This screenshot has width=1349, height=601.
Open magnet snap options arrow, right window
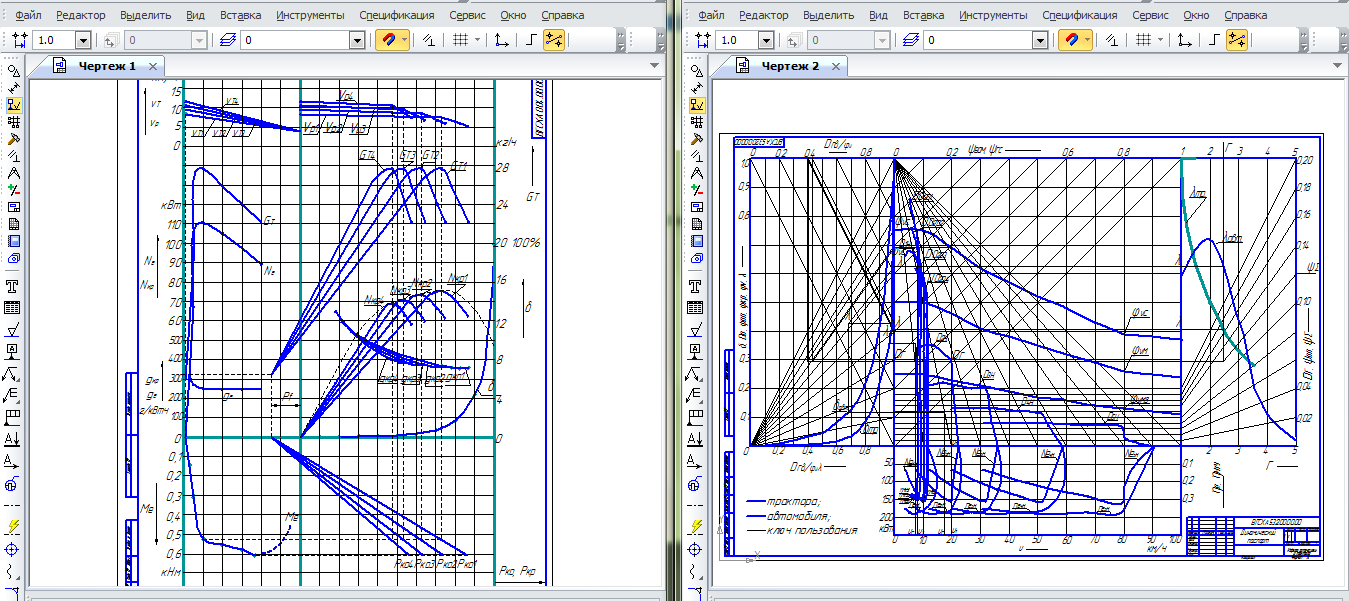[x=1087, y=40]
